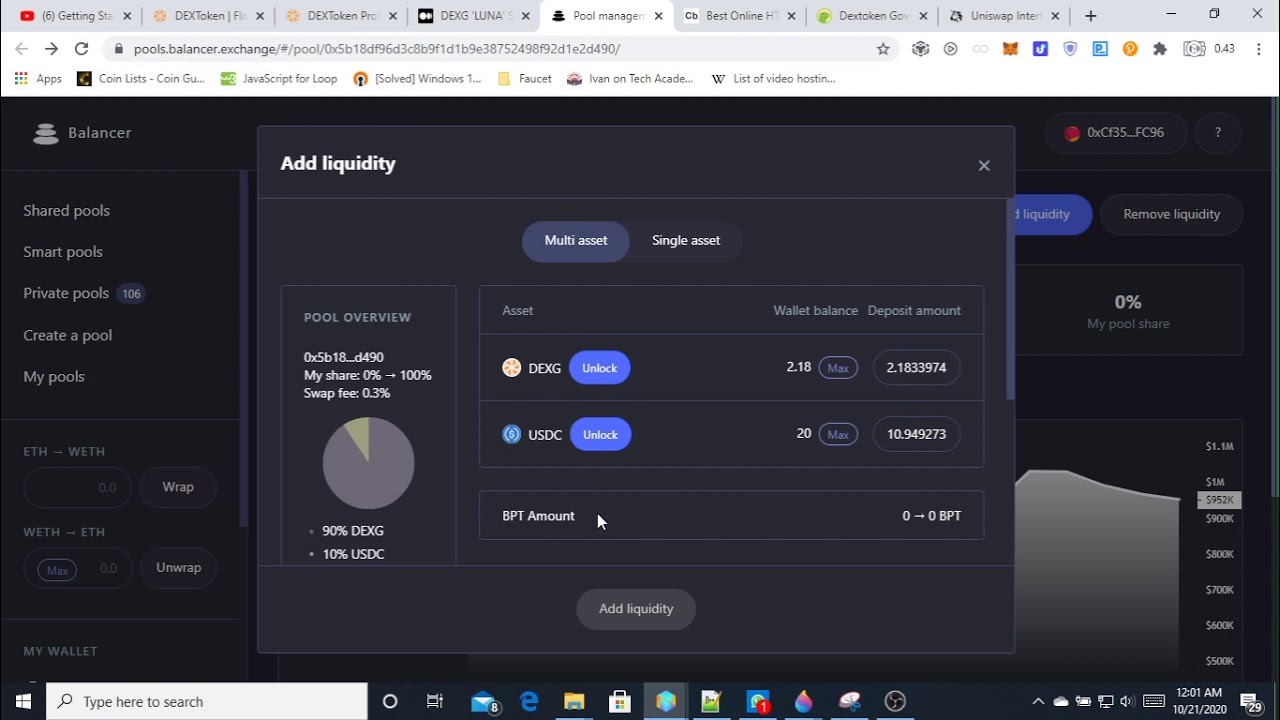Set max USDC deposit amount
1280x720 pixels.
coord(838,434)
